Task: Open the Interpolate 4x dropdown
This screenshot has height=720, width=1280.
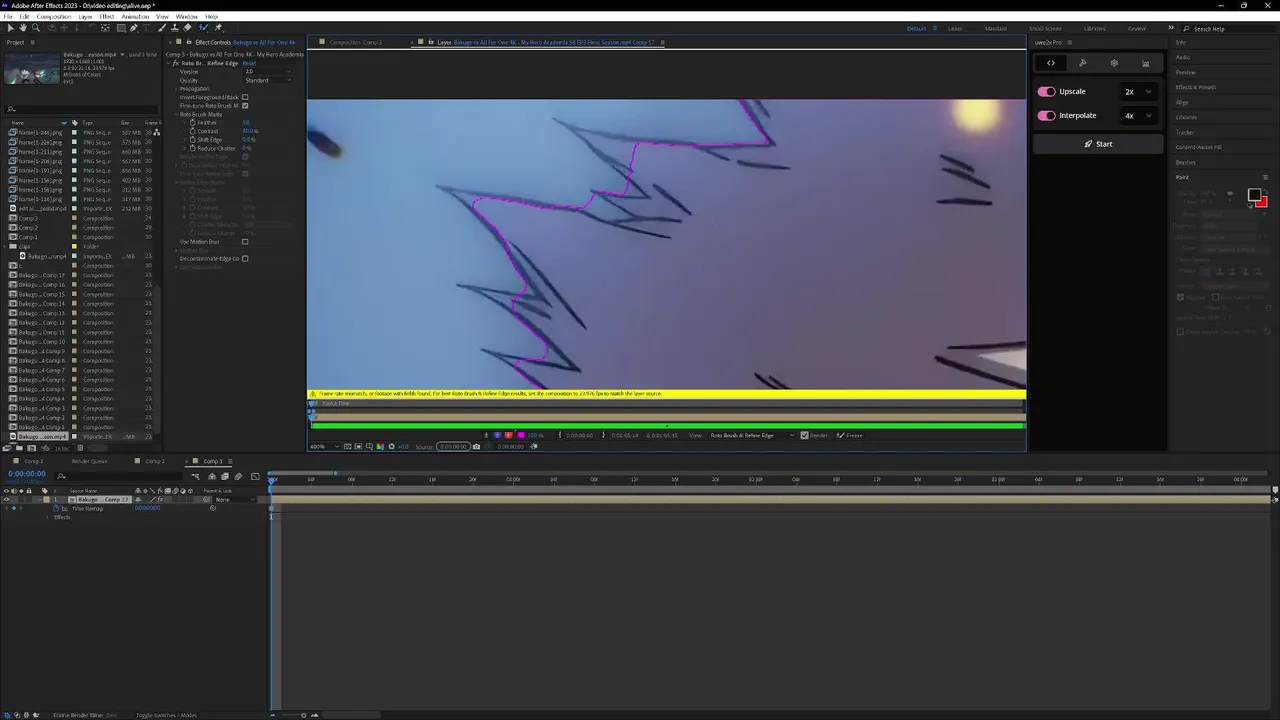Action: click(x=1138, y=115)
